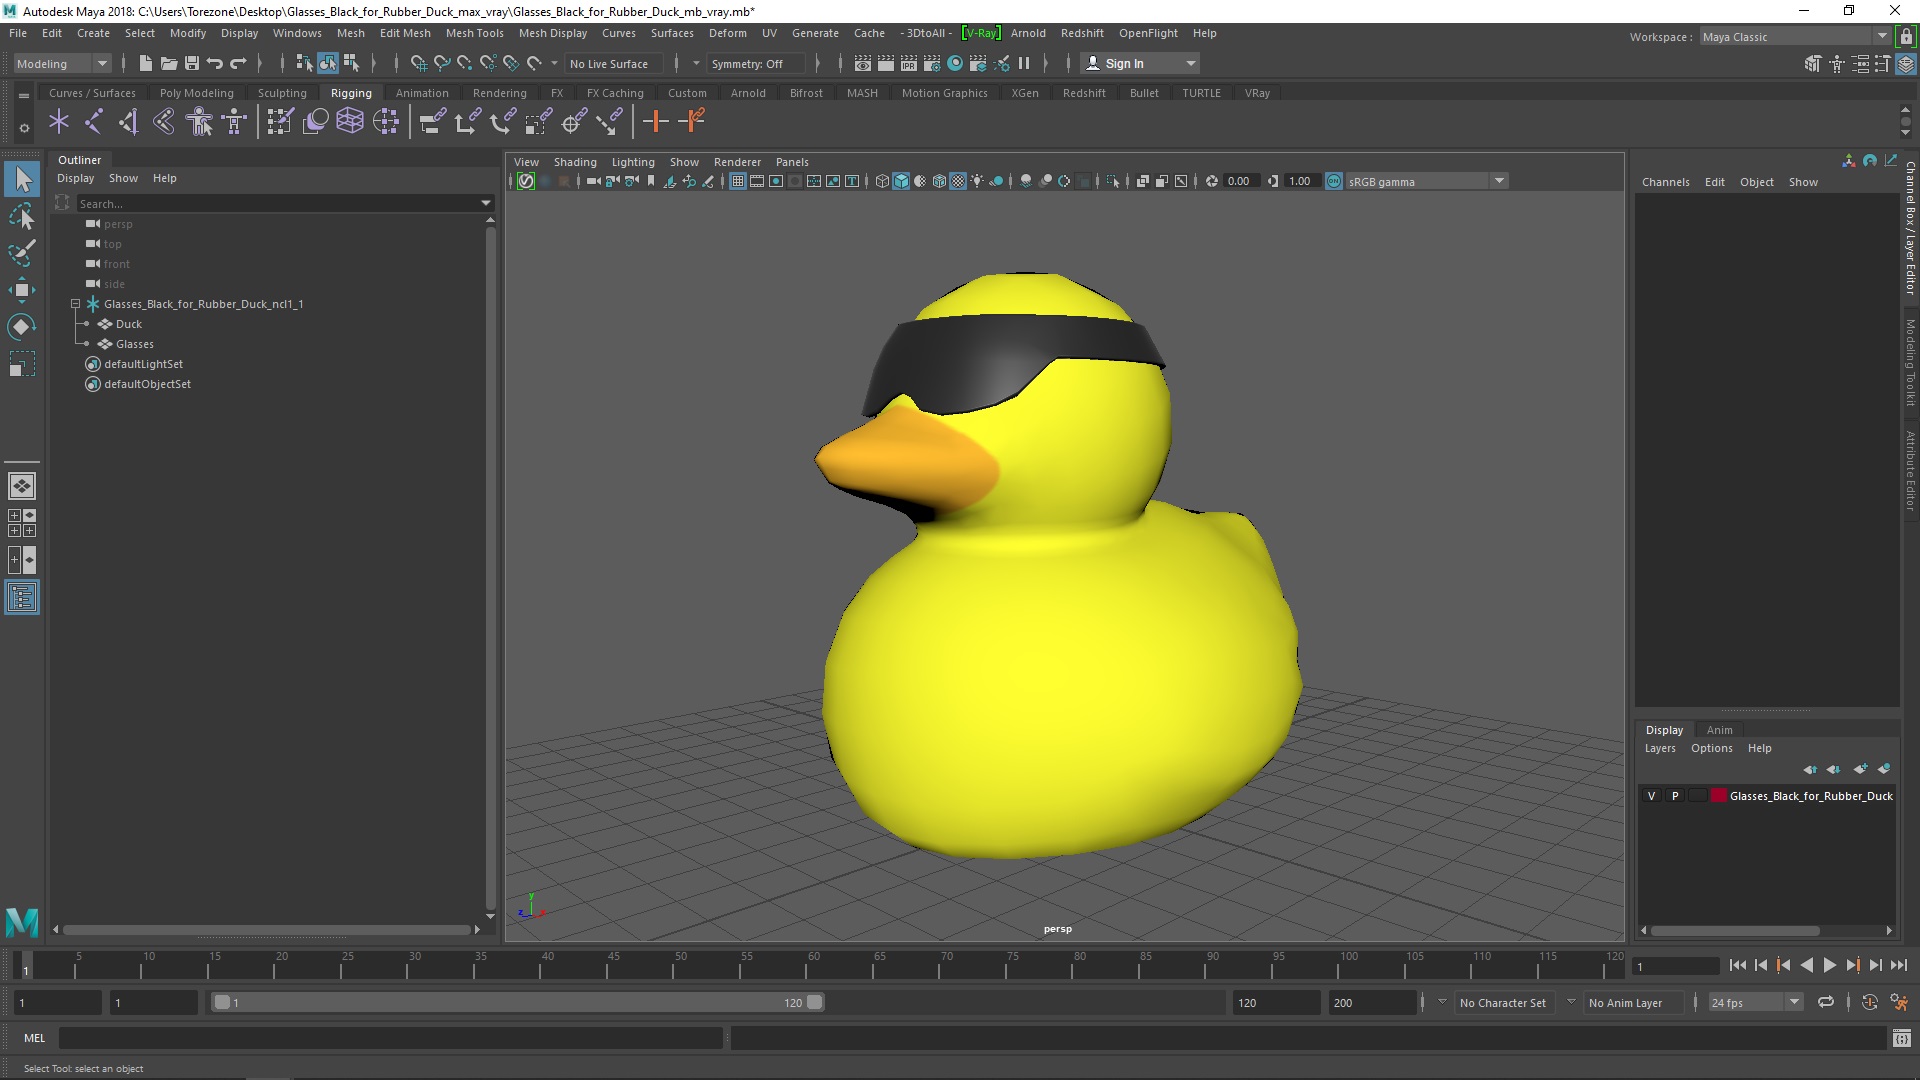Open Channels menu in Channel Box
This screenshot has height=1080, width=1920.
1665,182
